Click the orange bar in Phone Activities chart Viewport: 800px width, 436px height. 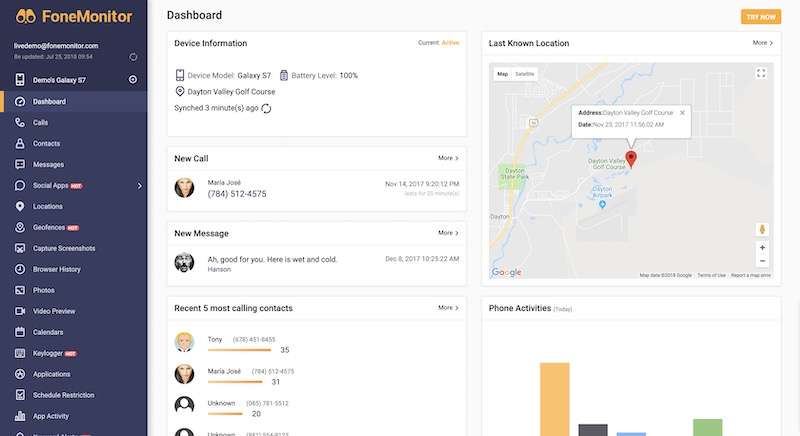(x=555, y=399)
